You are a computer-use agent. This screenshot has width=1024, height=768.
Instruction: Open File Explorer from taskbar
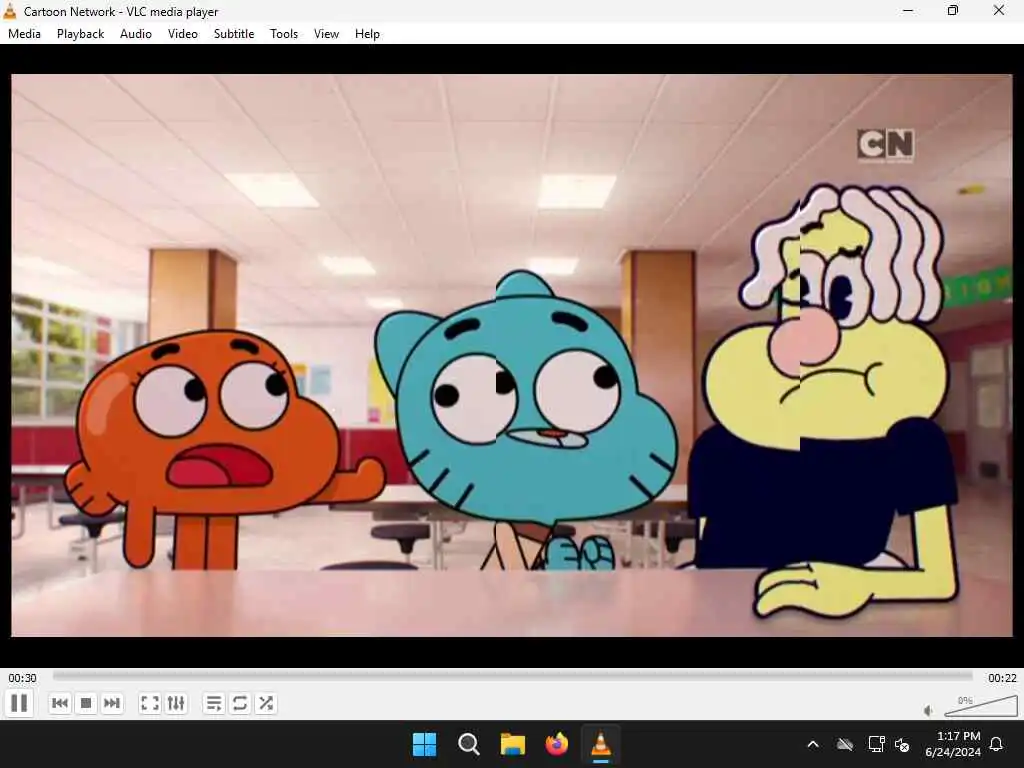(513, 744)
